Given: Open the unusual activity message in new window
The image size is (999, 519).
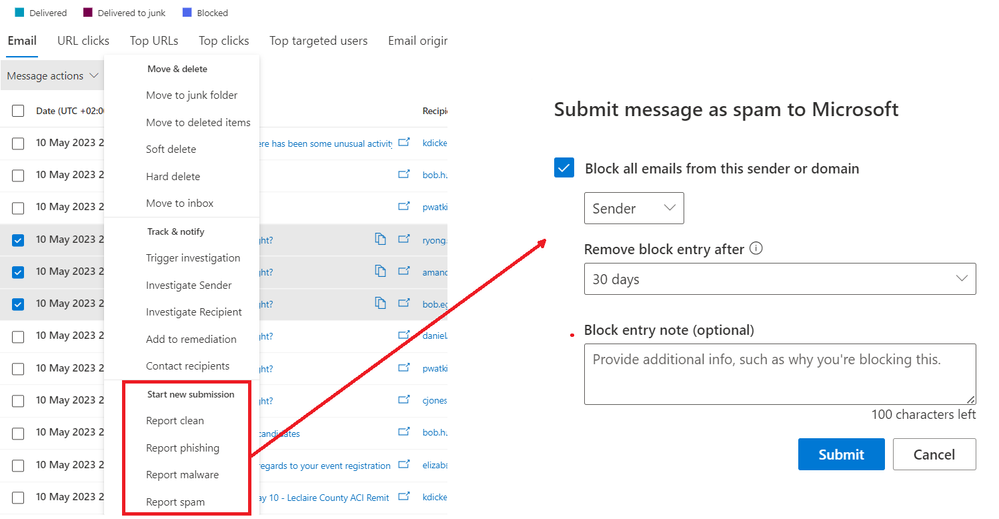Looking at the screenshot, I should tap(404, 142).
